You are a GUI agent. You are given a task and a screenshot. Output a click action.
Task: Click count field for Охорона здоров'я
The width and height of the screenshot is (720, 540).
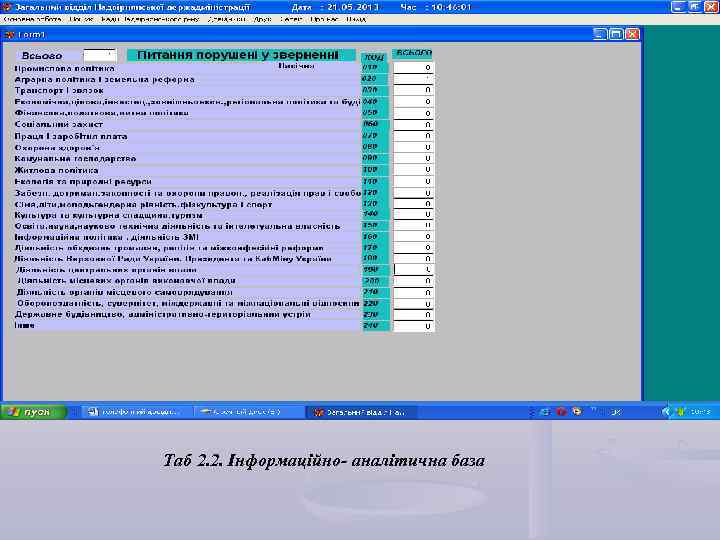pyautogui.click(x=413, y=147)
